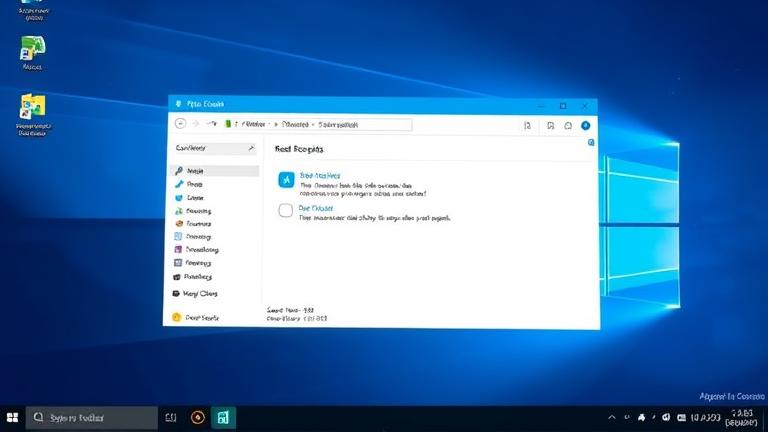Click the taskbar search box
This screenshot has height=432, width=768.
click(92, 418)
